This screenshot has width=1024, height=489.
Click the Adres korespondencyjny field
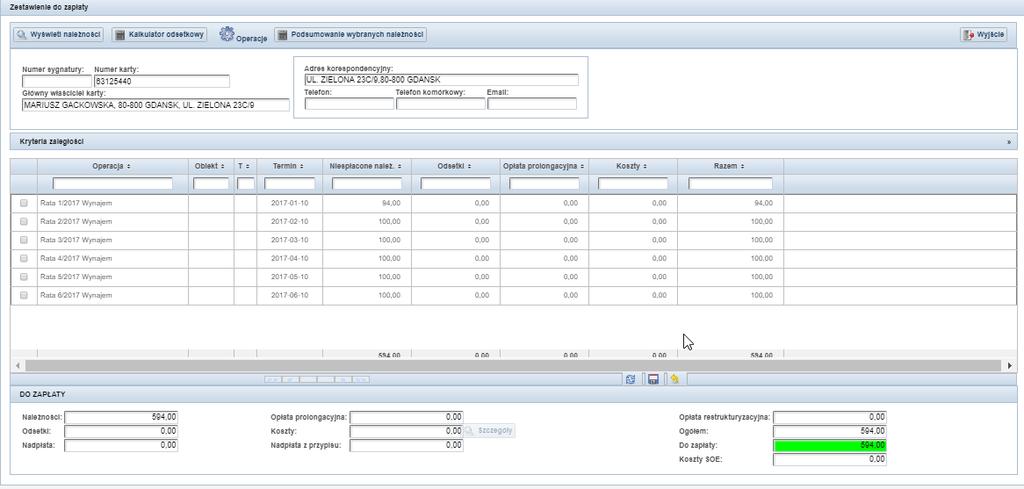tap(441, 80)
